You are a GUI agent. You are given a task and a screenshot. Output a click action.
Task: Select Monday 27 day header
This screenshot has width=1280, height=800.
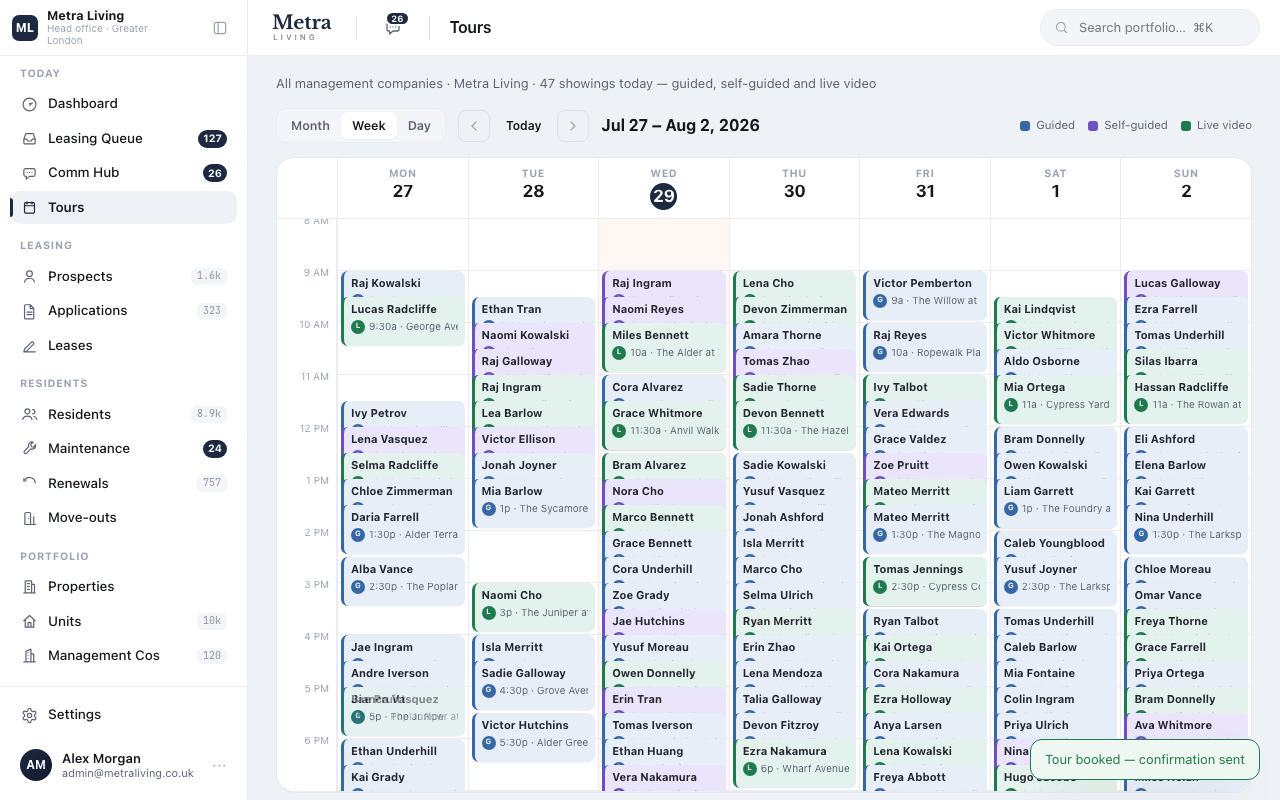pos(403,188)
